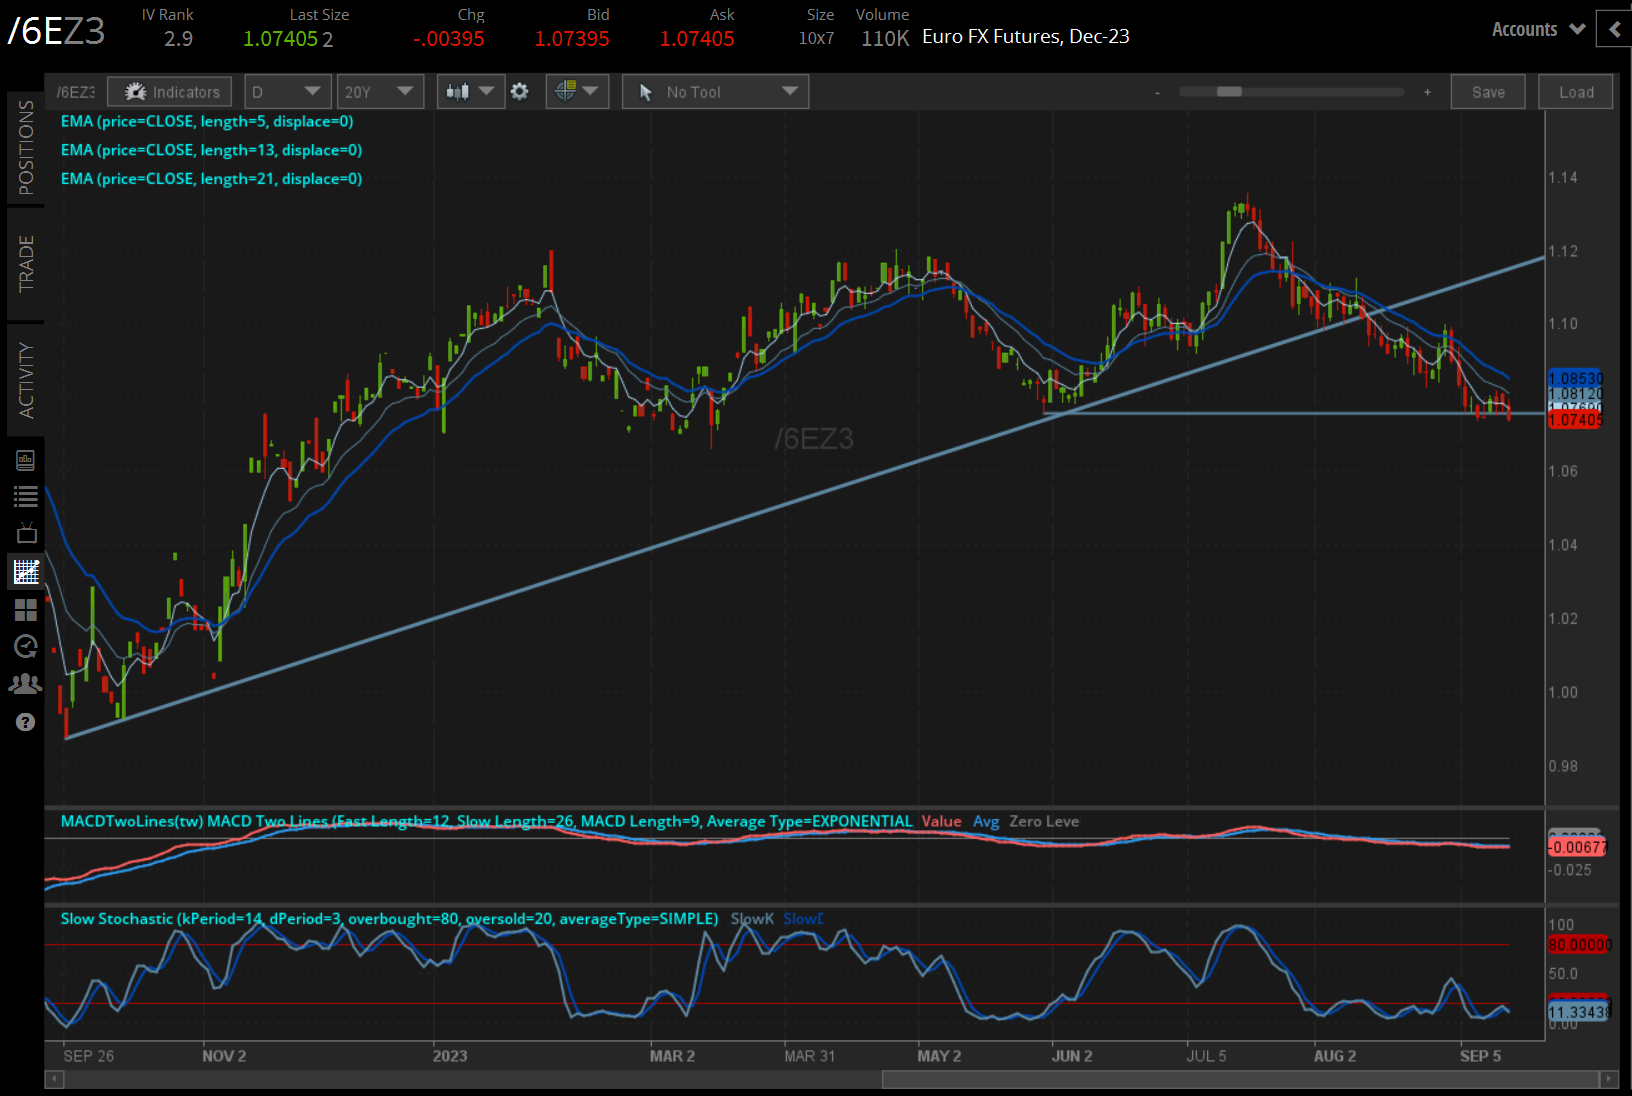Collapse the right panel with the chevron arrow

pyautogui.click(x=1614, y=29)
